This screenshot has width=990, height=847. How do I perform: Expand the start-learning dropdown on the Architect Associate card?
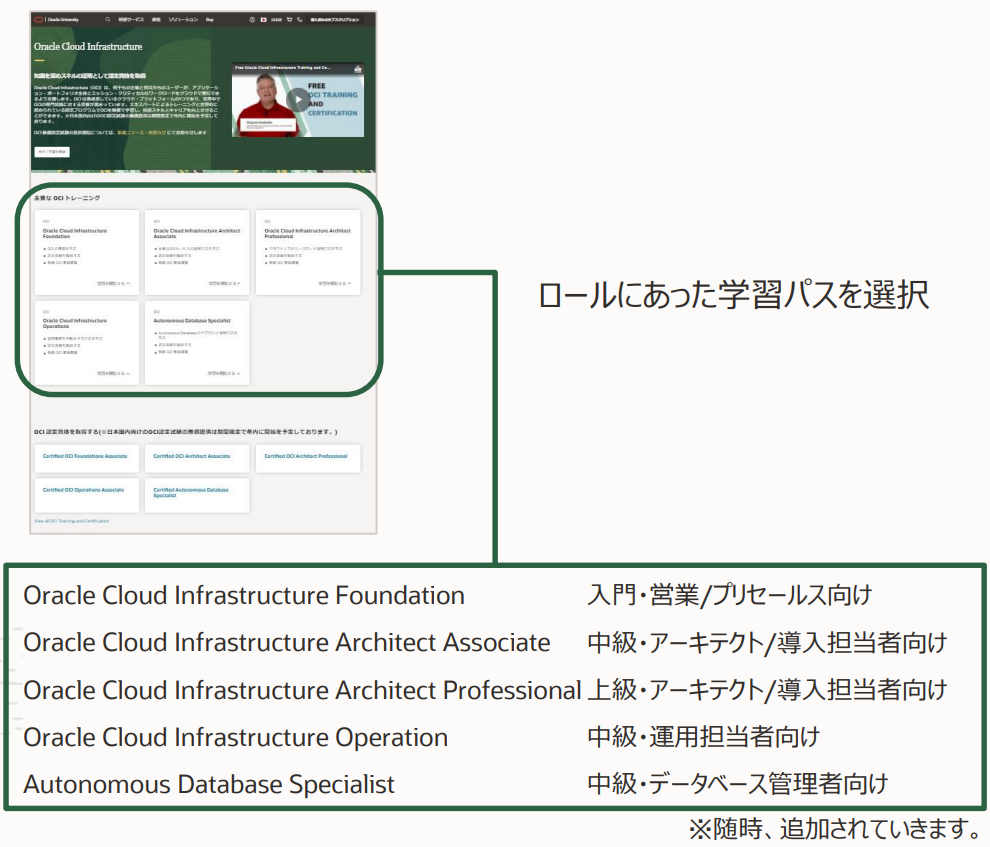pos(224,283)
